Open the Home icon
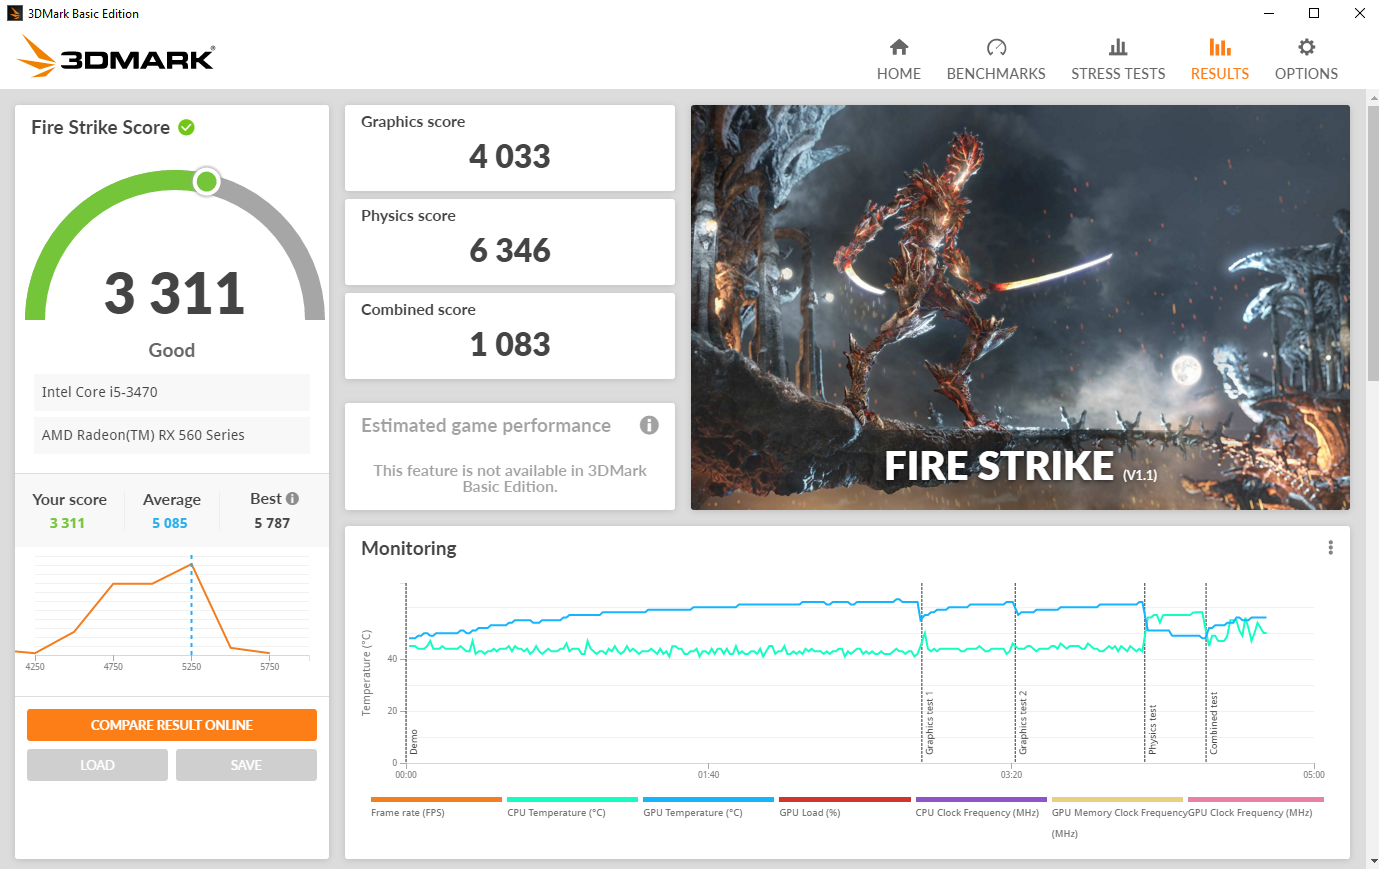 [x=899, y=47]
